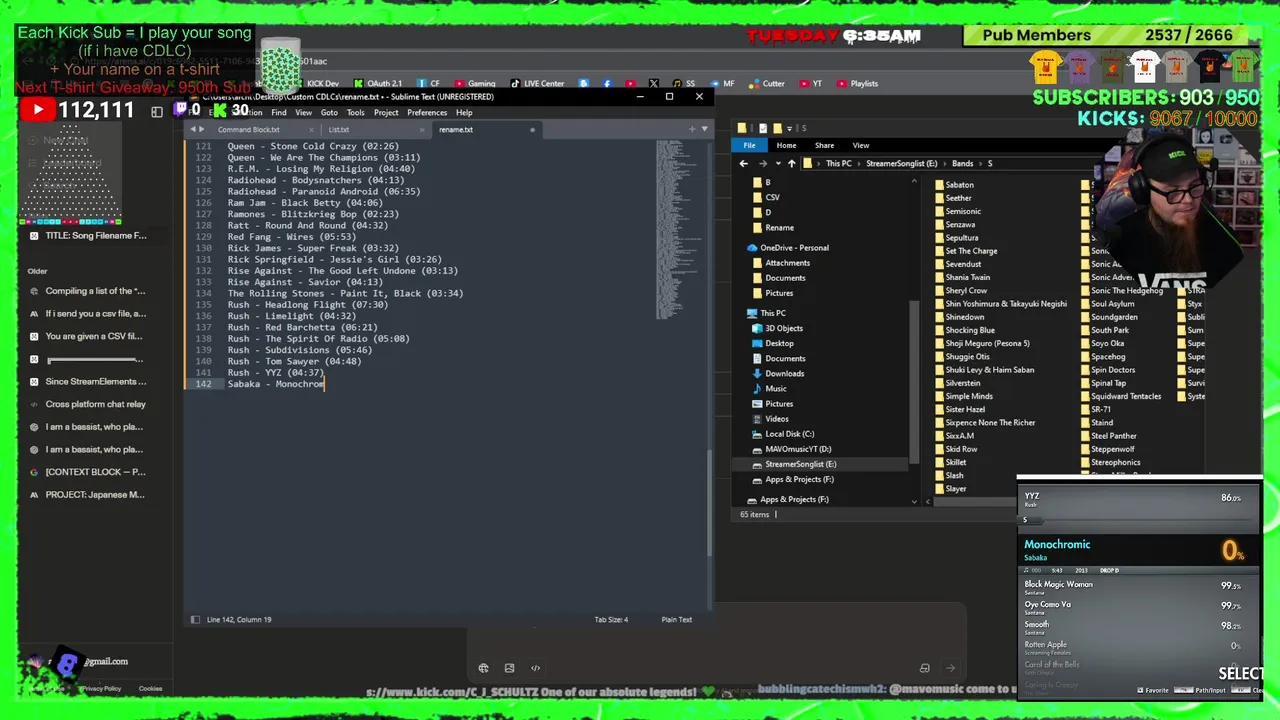The height and width of the screenshot is (720, 1280).
Task: Click Line 142, Column 19 status text
Action: pyautogui.click(x=239, y=619)
